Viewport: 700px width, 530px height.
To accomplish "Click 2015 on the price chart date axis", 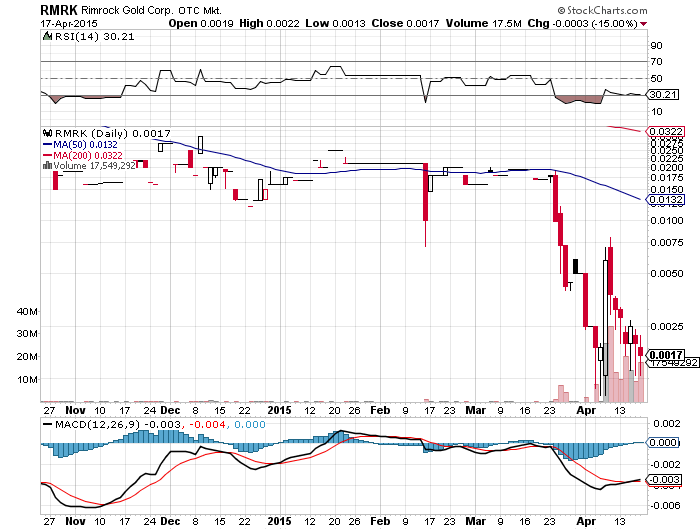I will point(279,410).
